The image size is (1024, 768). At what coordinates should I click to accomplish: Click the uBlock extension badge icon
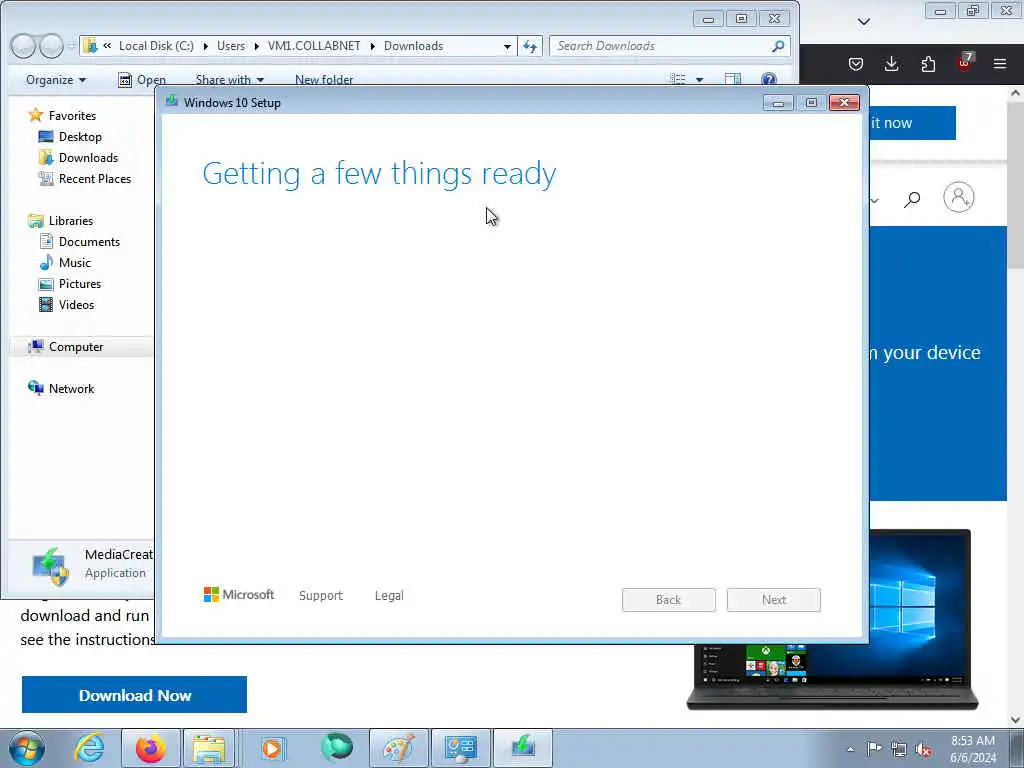pos(965,63)
